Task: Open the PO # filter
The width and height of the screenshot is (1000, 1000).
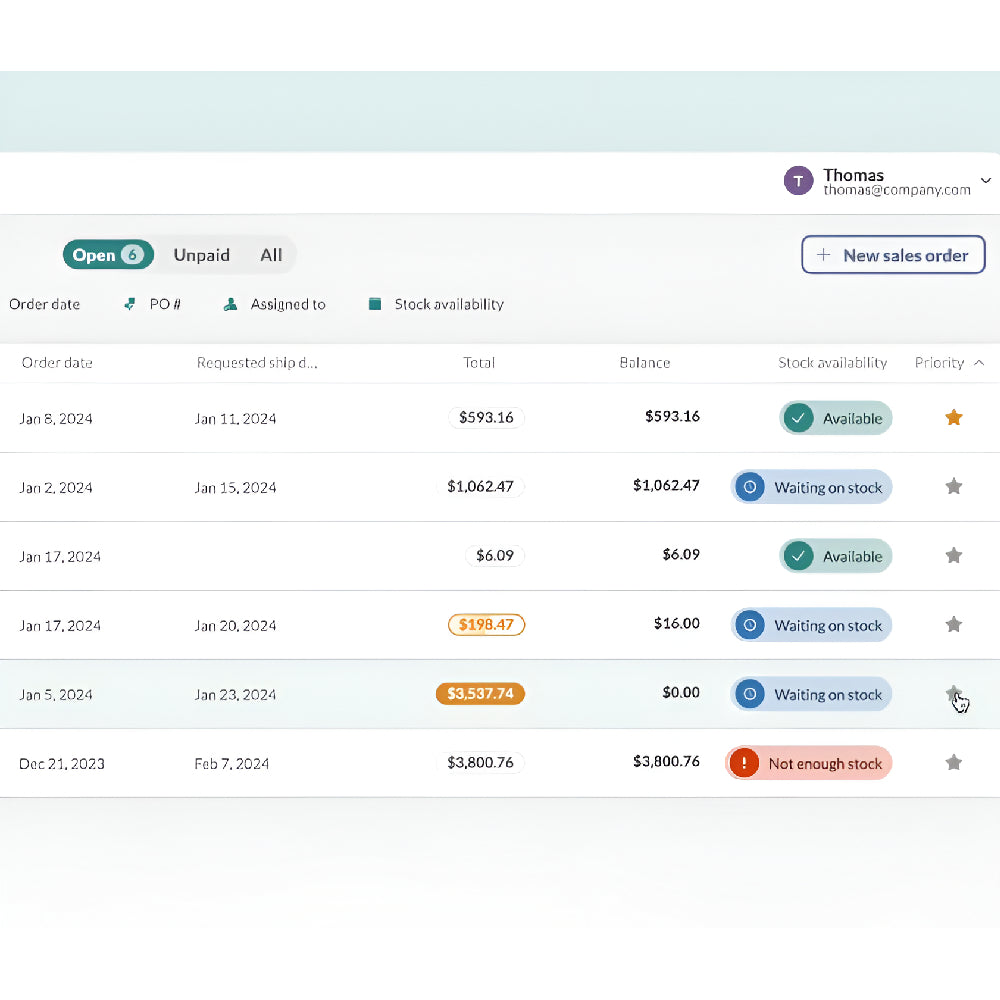Action: 152,304
